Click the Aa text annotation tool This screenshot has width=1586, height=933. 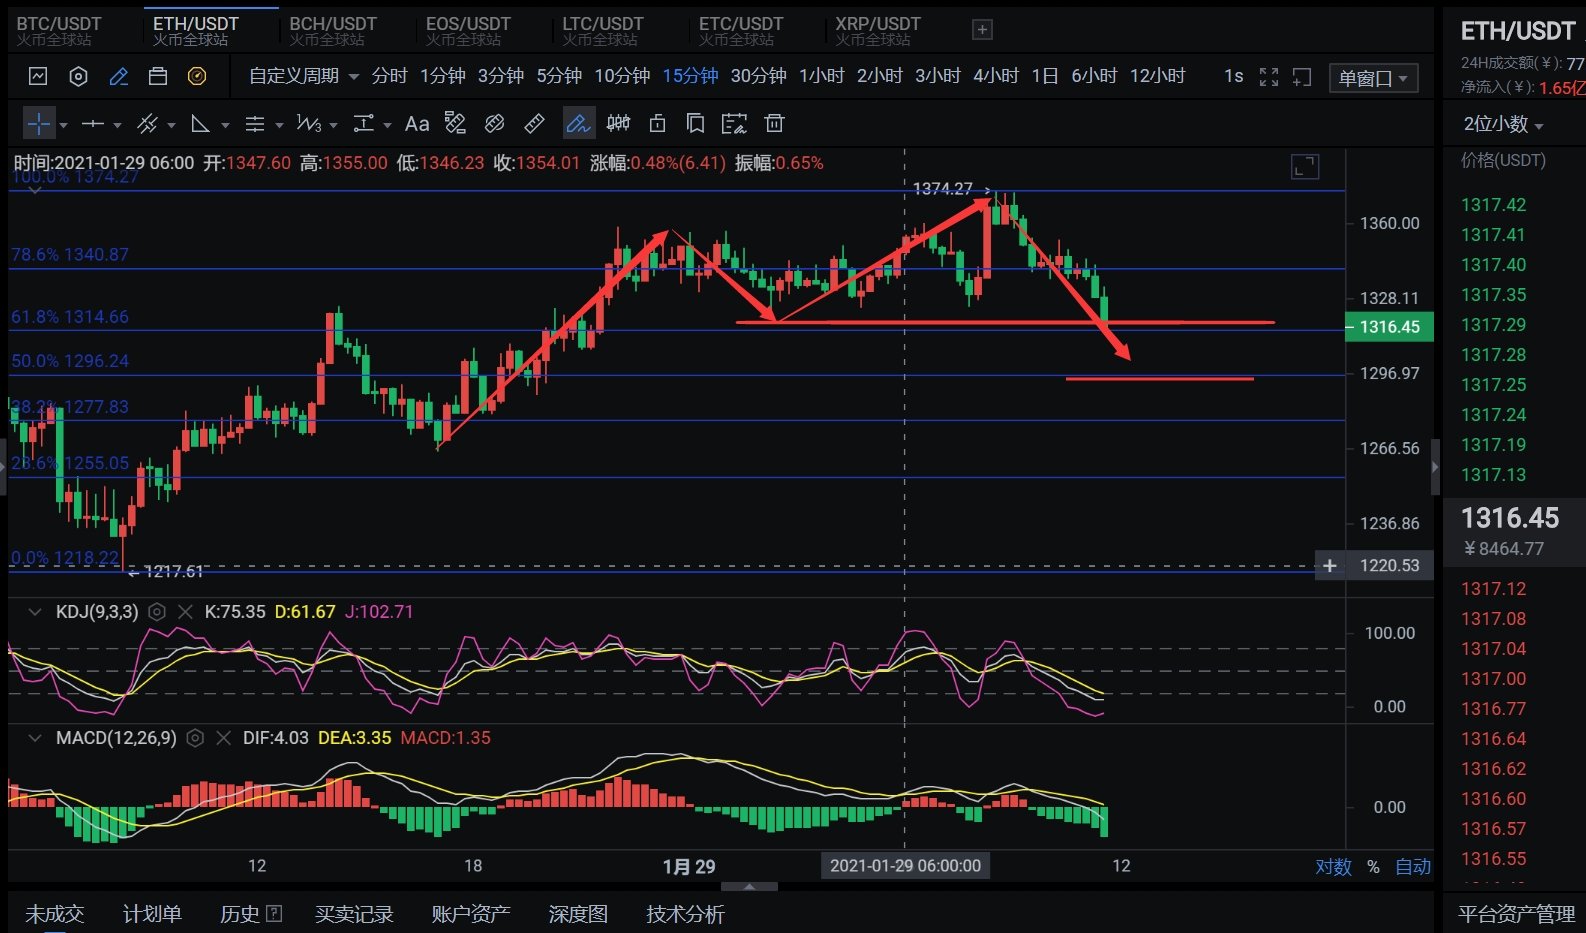point(416,124)
